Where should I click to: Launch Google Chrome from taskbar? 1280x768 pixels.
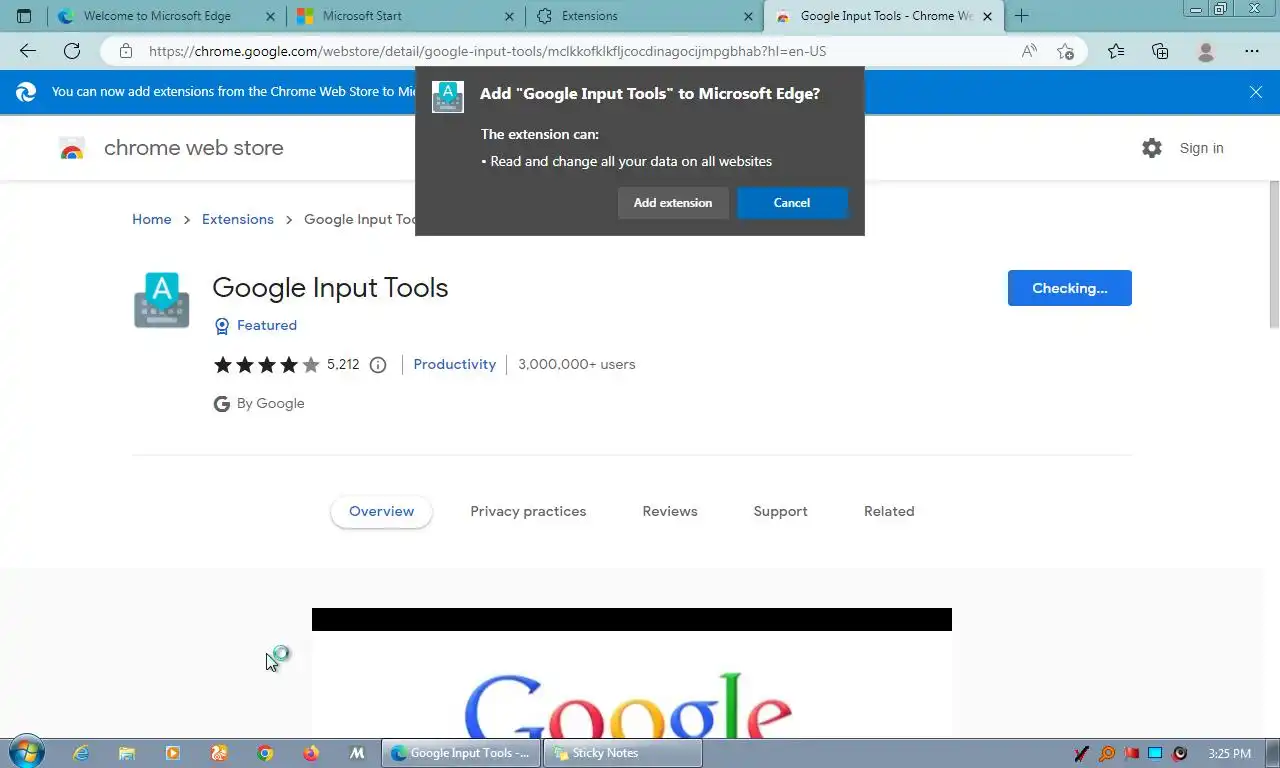[265, 753]
